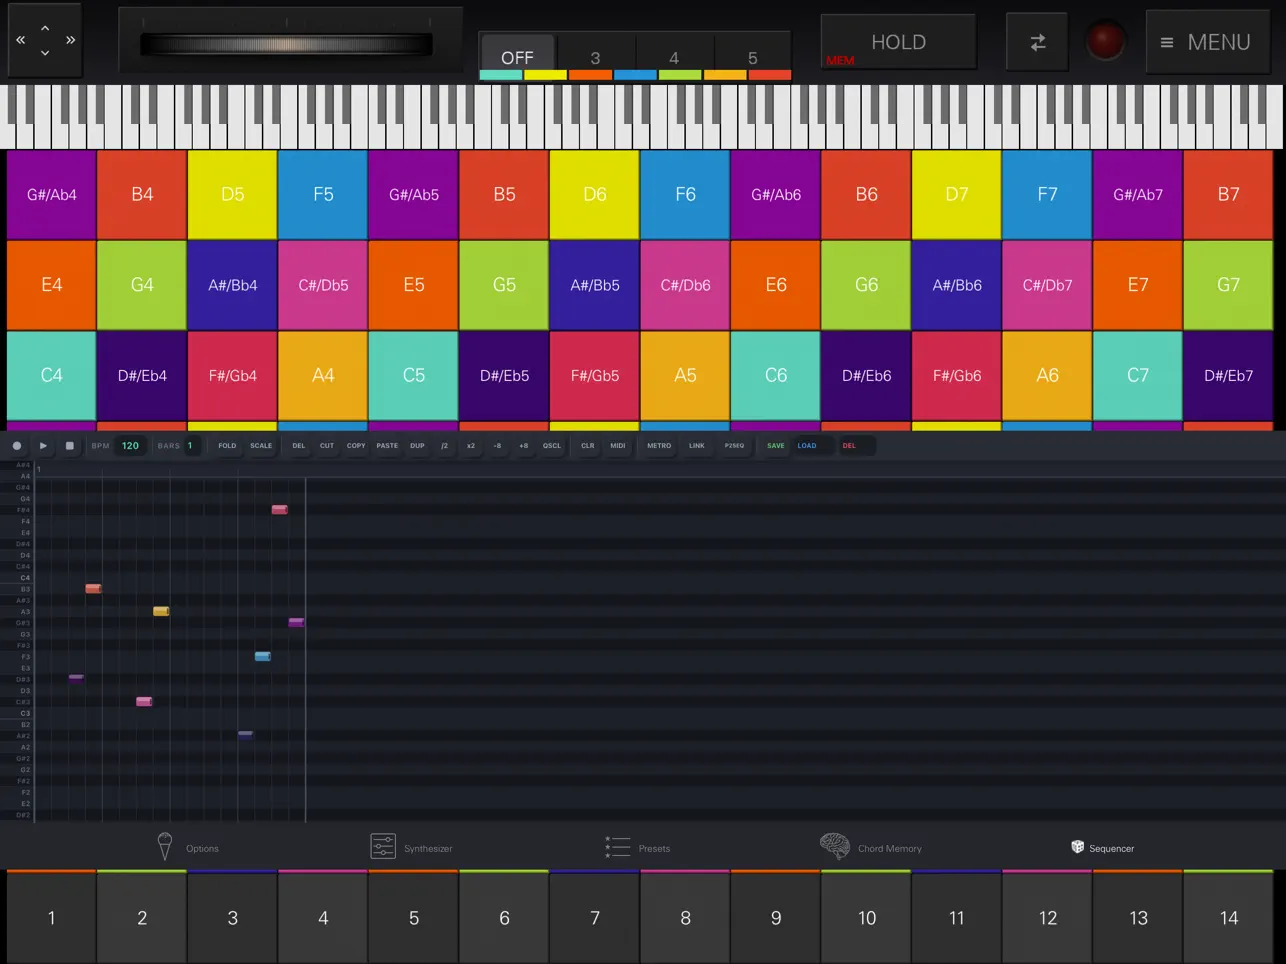Toggle the P2SEQ button
This screenshot has height=964, width=1286.
coord(735,446)
